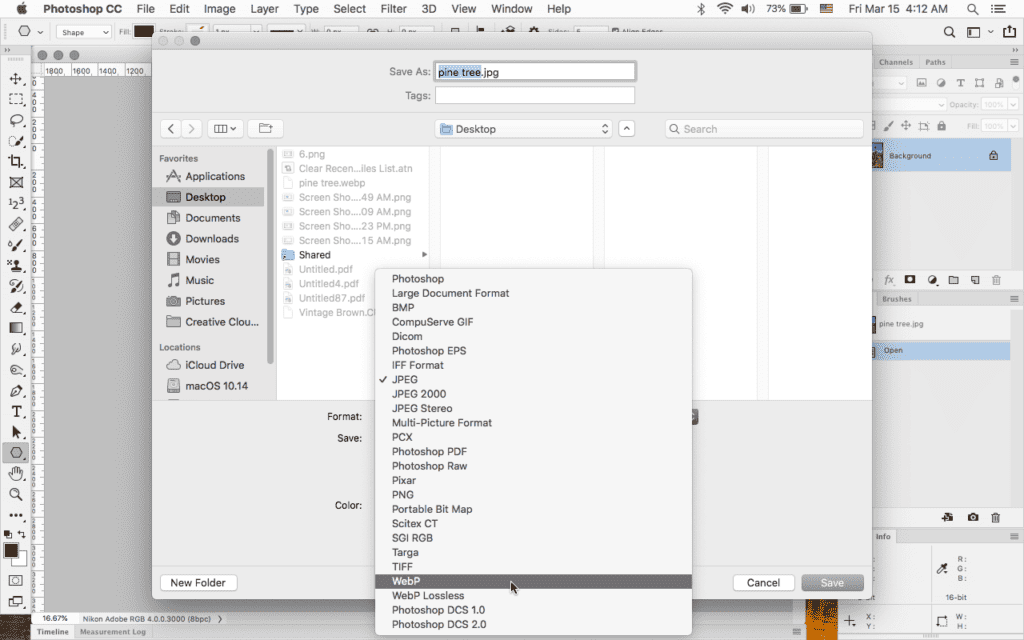Viewport: 1024px width, 640px height.
Task: Create new fill or adjustment layer
Action: point(932,280)
